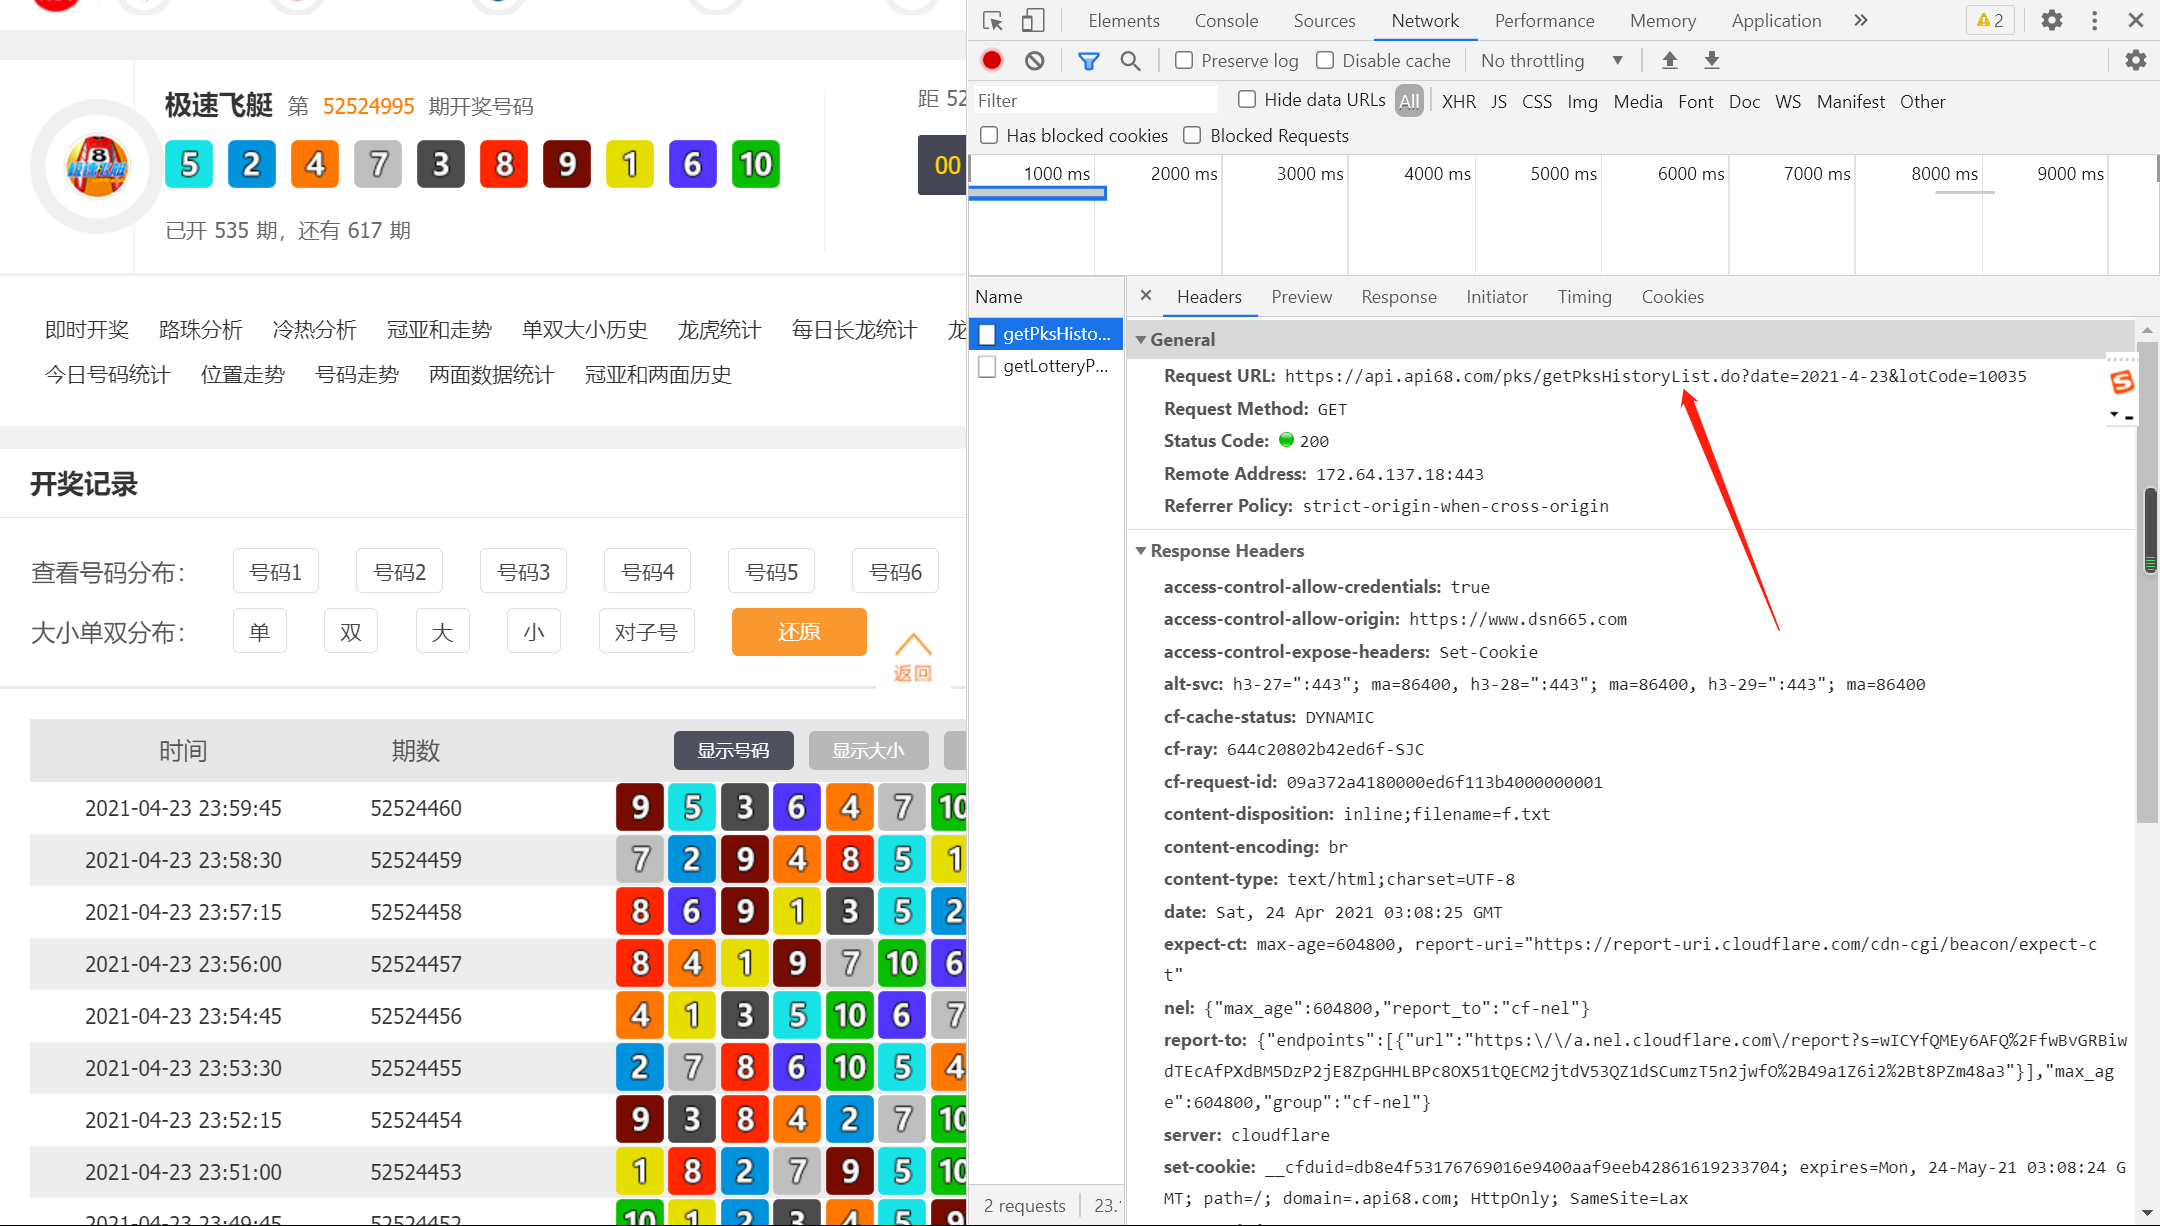Select No throttling dropdown option
This screenshot has height=1226, width=2160.
1553,61
